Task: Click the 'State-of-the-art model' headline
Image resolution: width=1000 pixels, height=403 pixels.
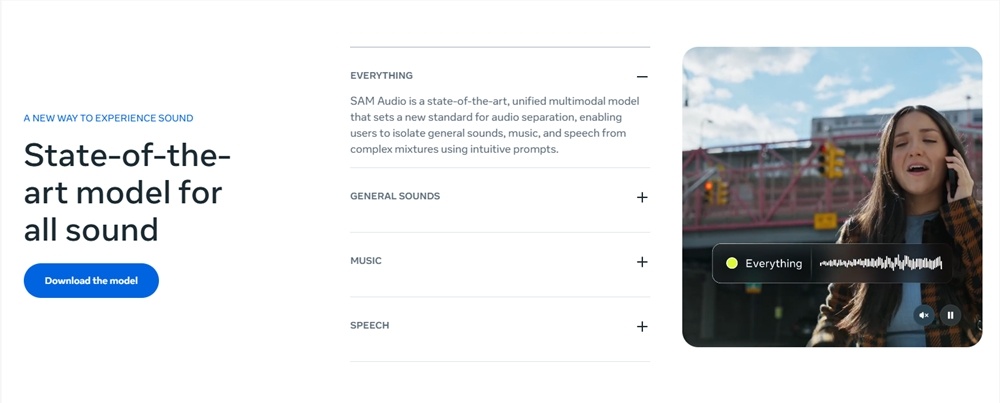Action: pyautogui.click(x=127, y=192)
